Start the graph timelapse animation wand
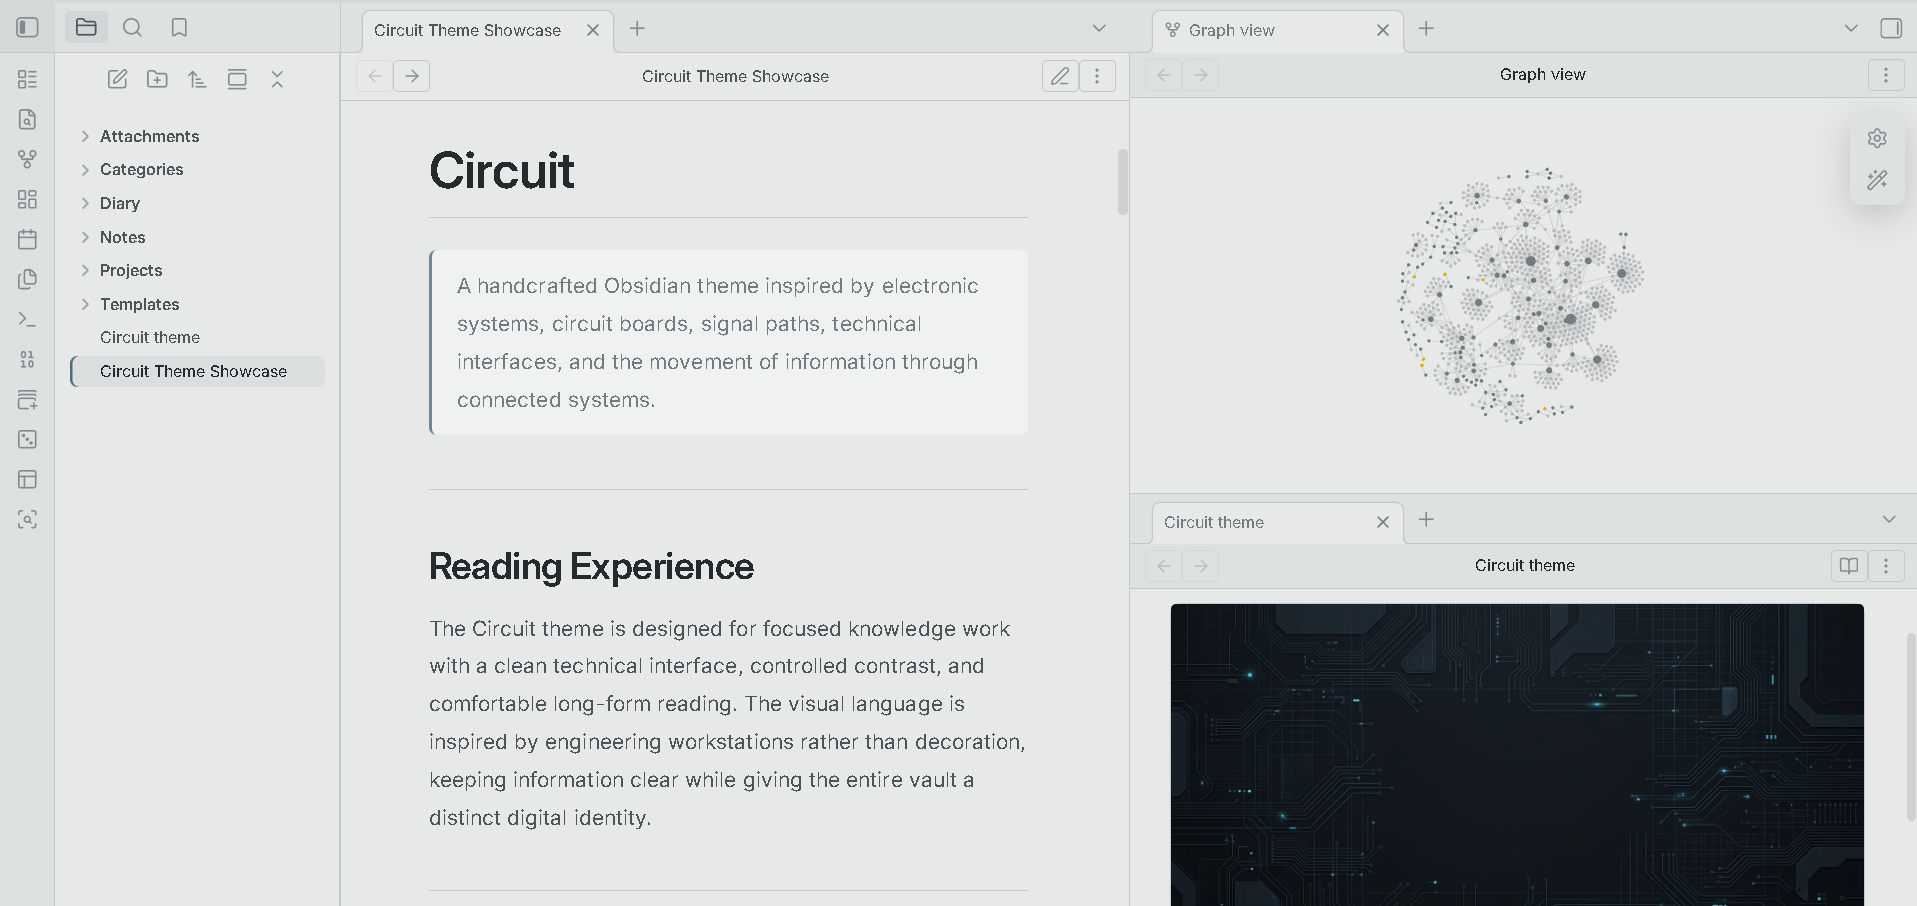Screen dimensions: 1917x906 [1877, 180]
